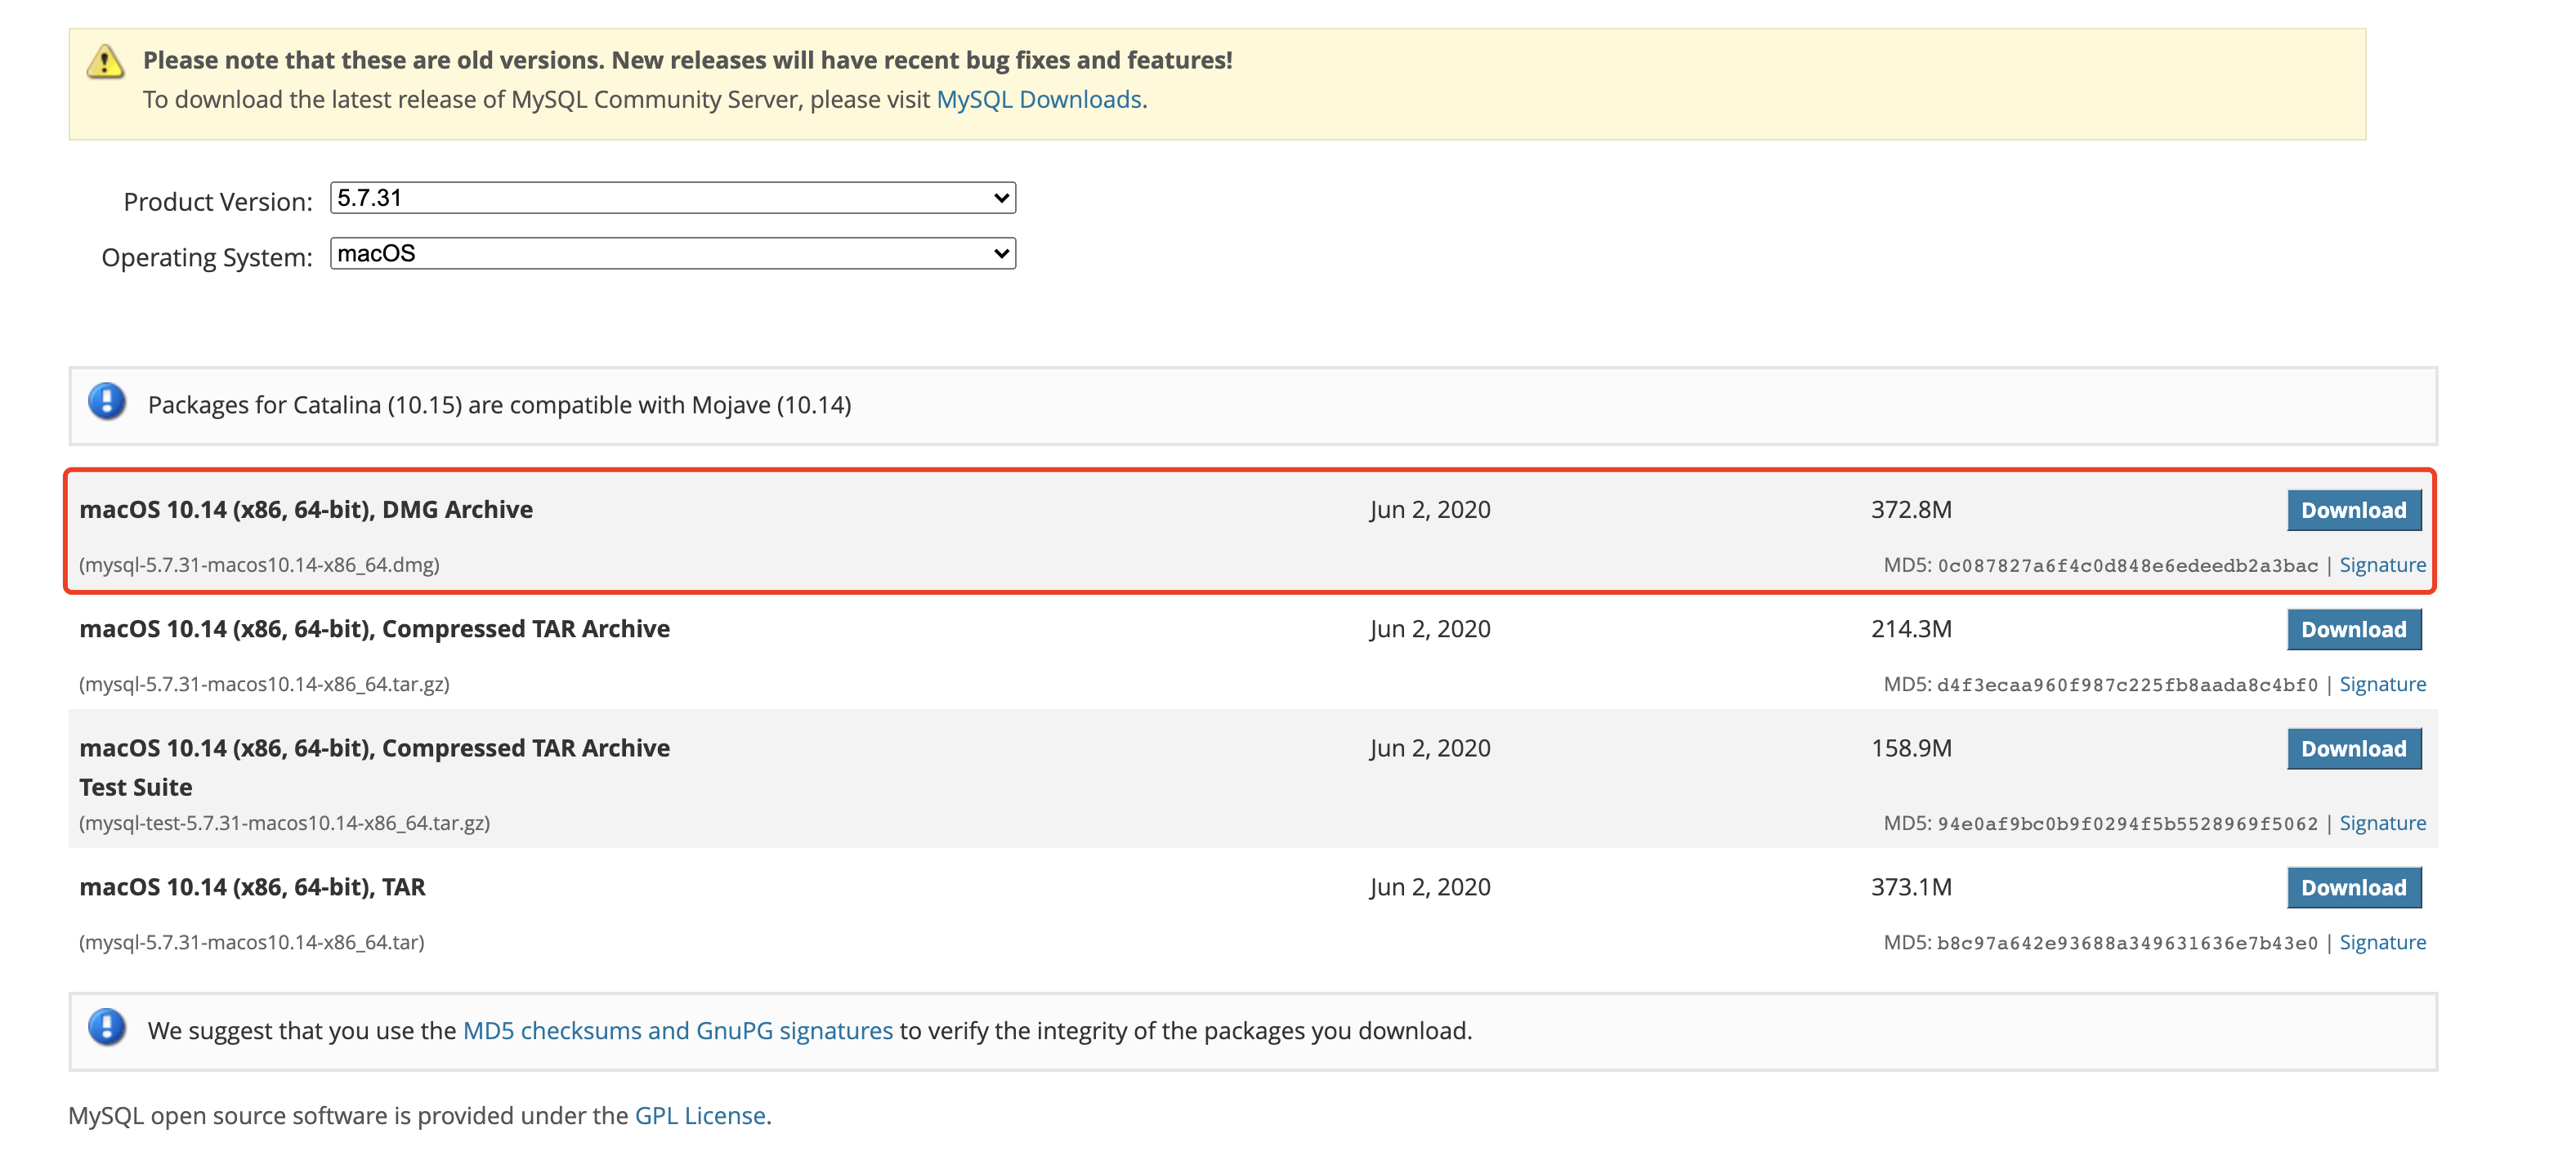Click the blue info icon beside Catalina note

[x=107, y=402]
